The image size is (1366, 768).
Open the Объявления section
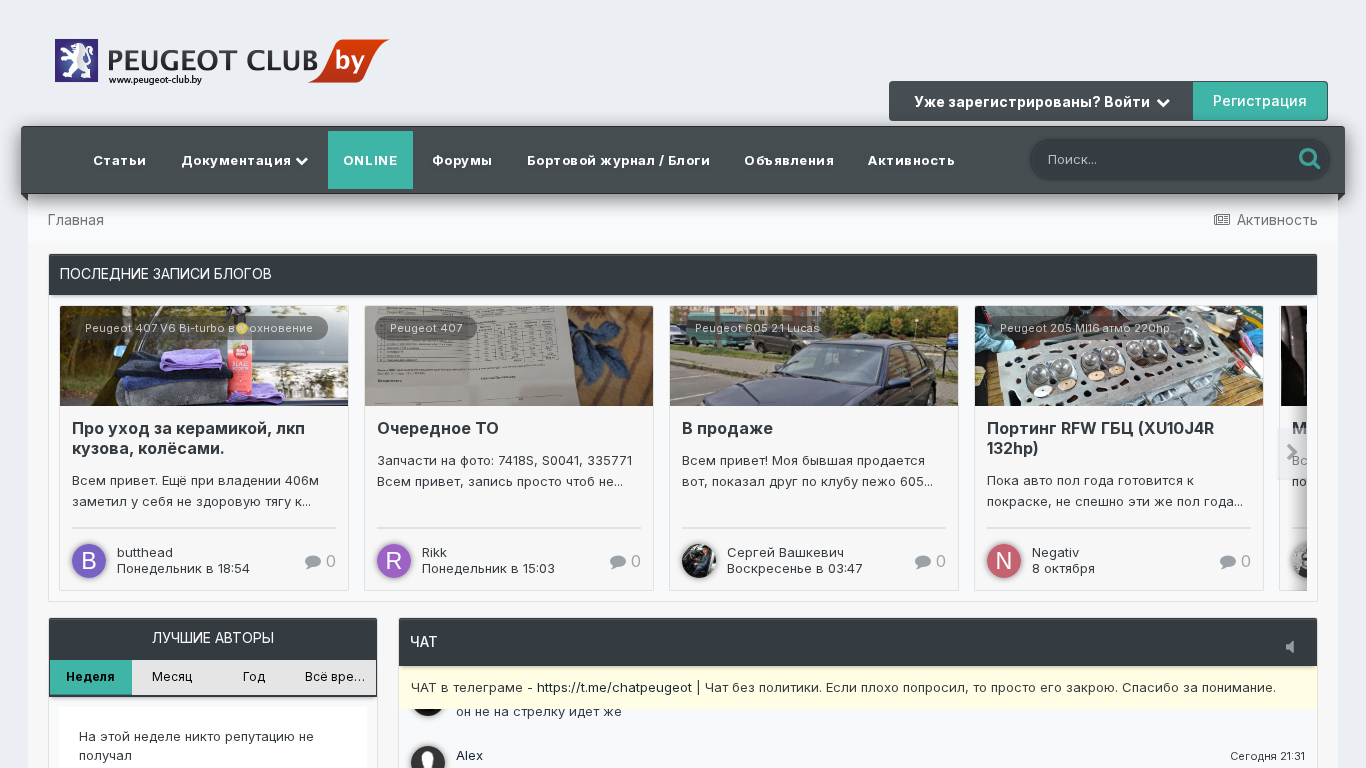click(x=789, y=160)
